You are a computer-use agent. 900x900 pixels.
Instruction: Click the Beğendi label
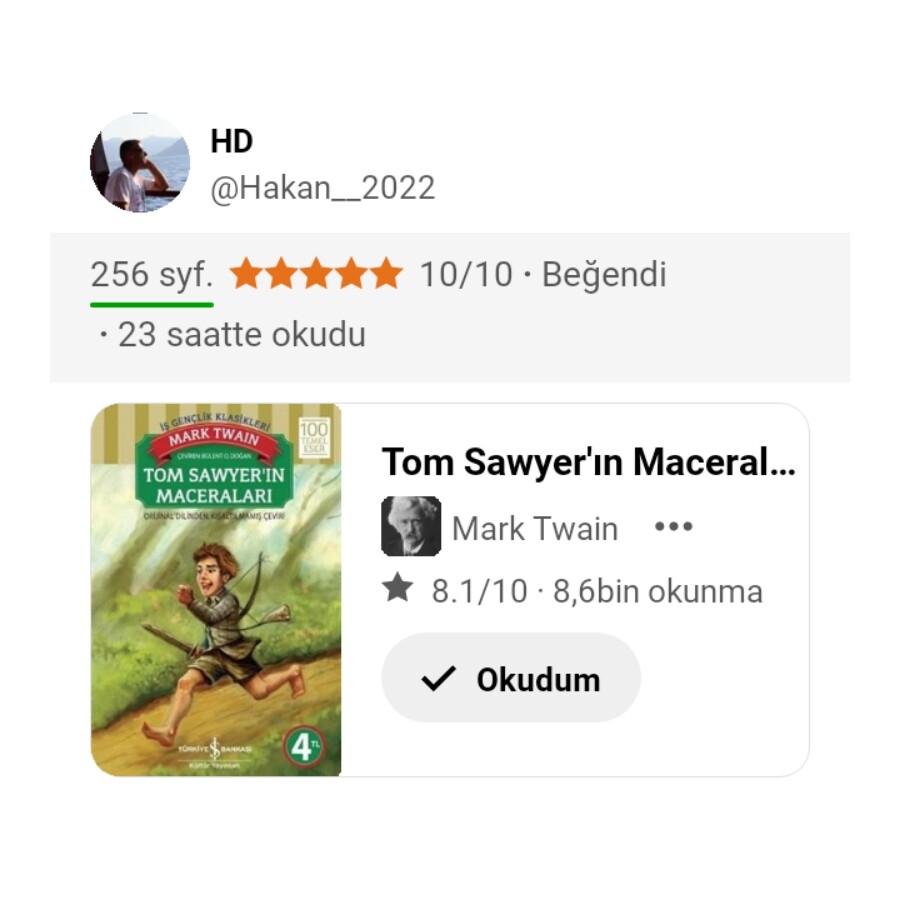(604, 276)
